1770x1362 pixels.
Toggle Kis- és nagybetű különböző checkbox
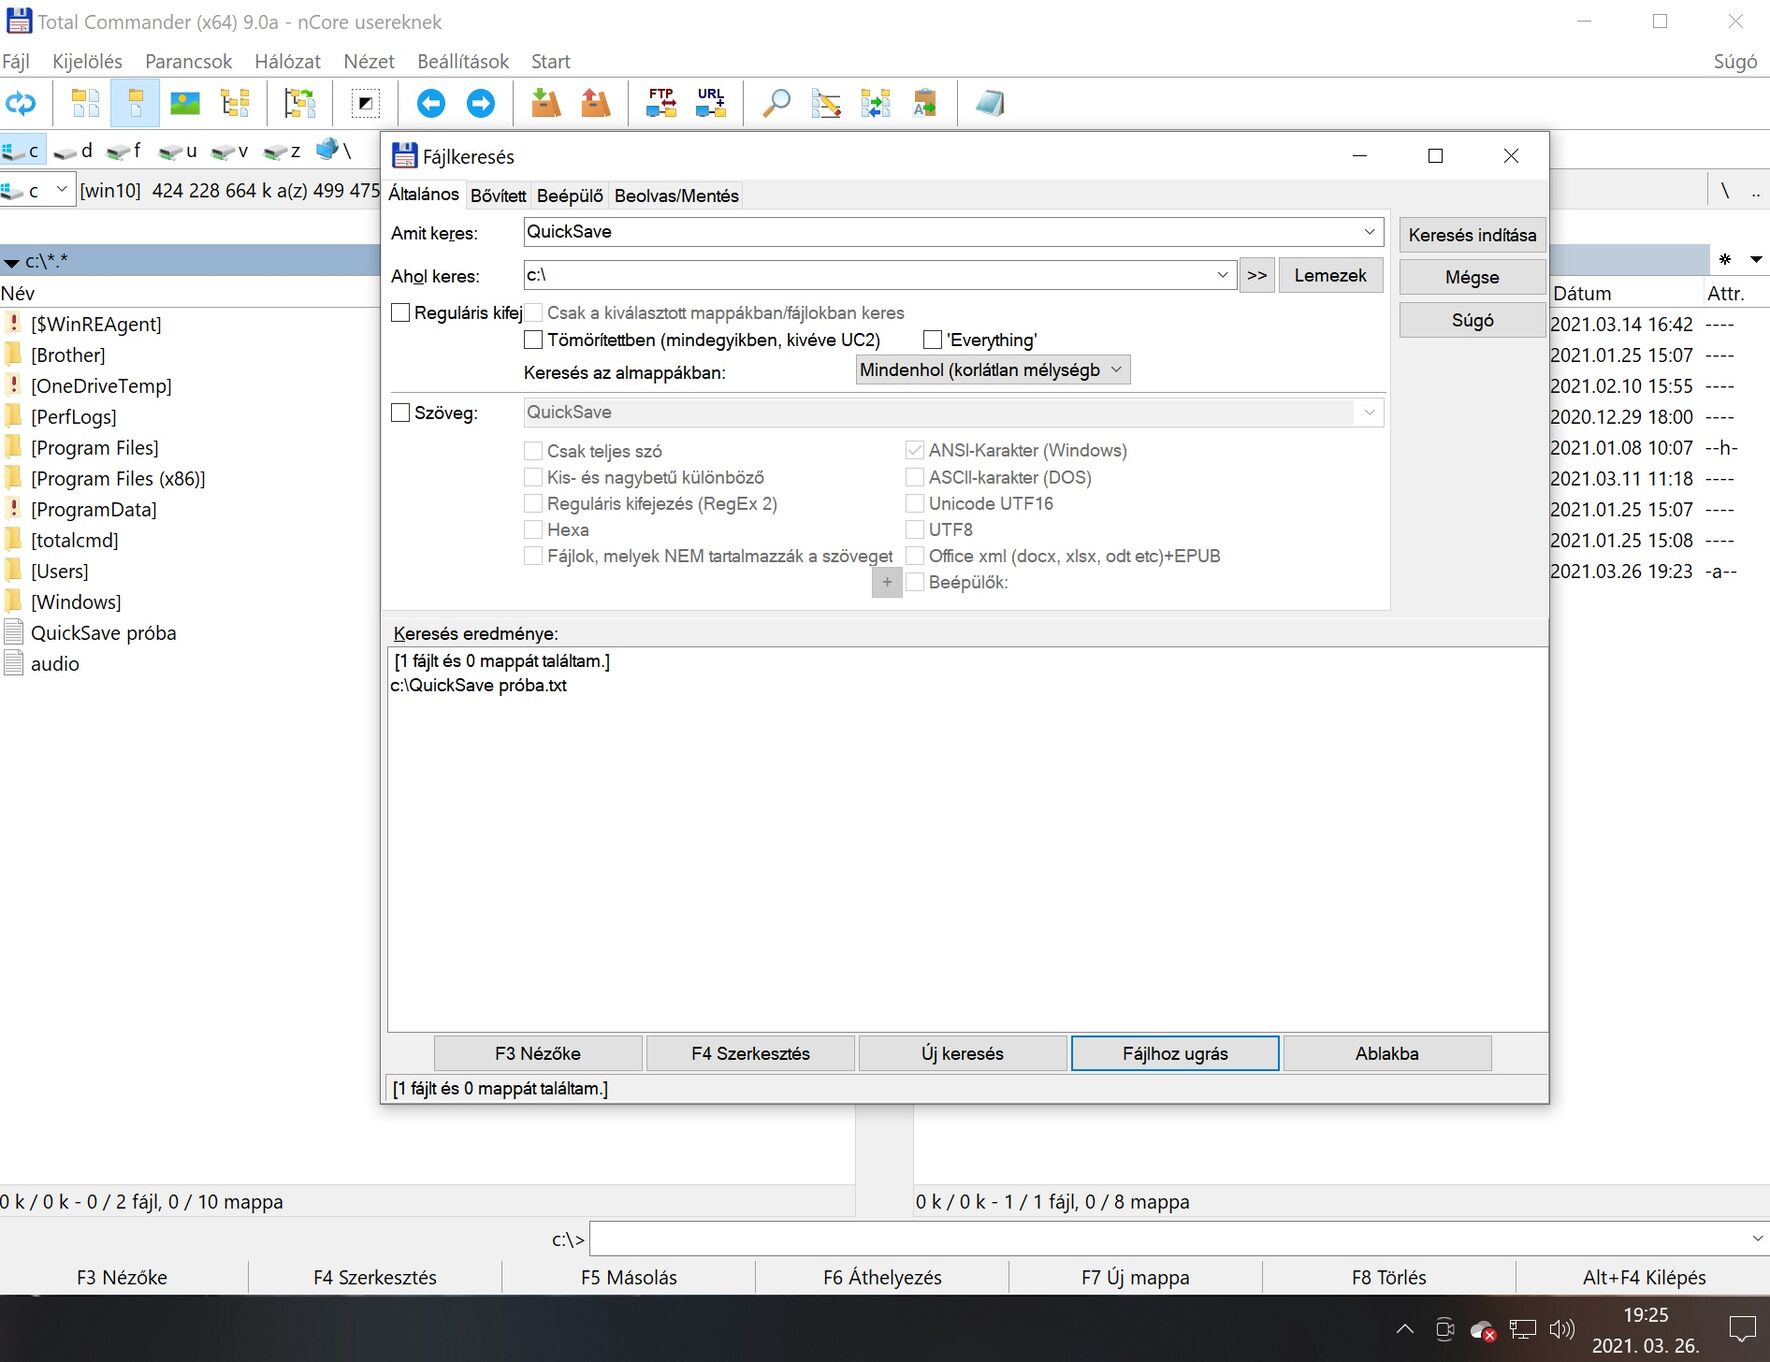point(534,478)
